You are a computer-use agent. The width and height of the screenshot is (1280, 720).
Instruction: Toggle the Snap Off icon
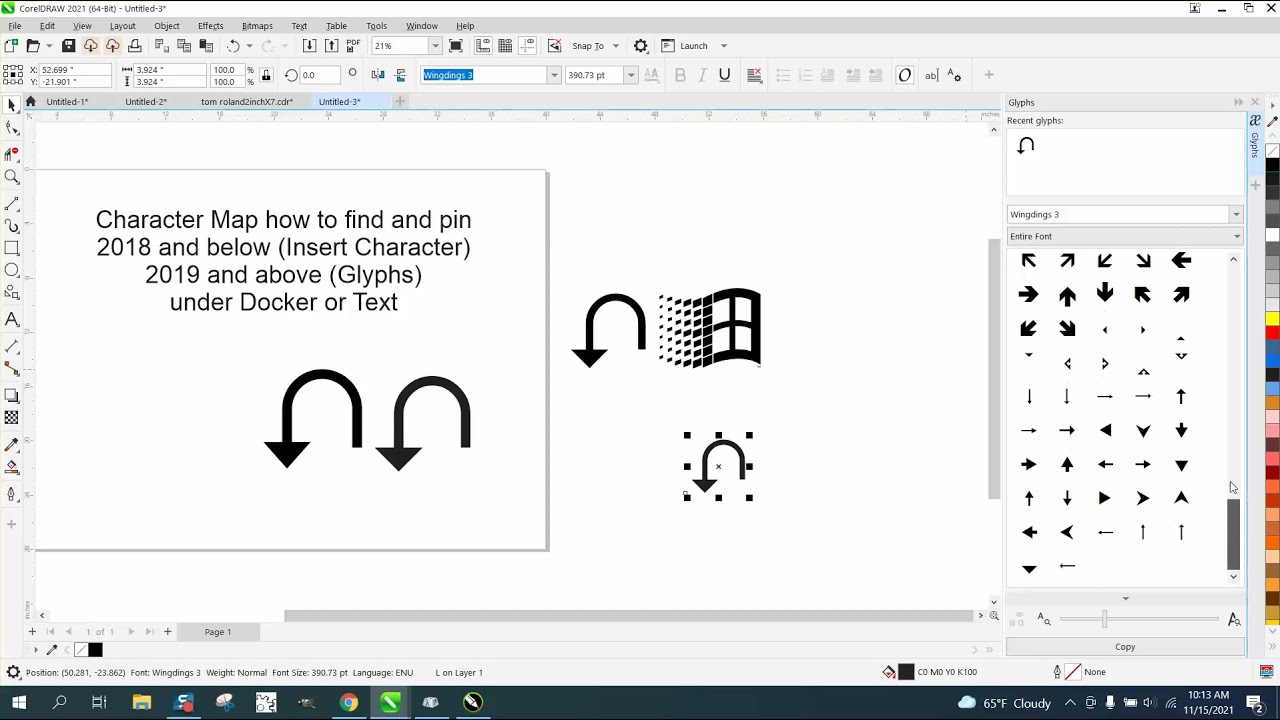tap(554, 46)
